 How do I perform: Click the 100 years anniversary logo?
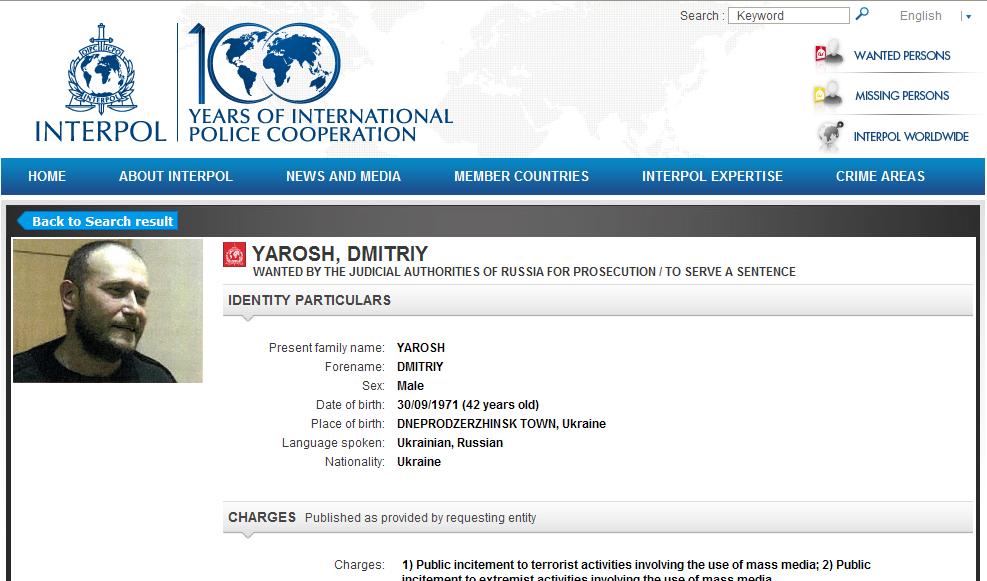[x=320, y=82]
